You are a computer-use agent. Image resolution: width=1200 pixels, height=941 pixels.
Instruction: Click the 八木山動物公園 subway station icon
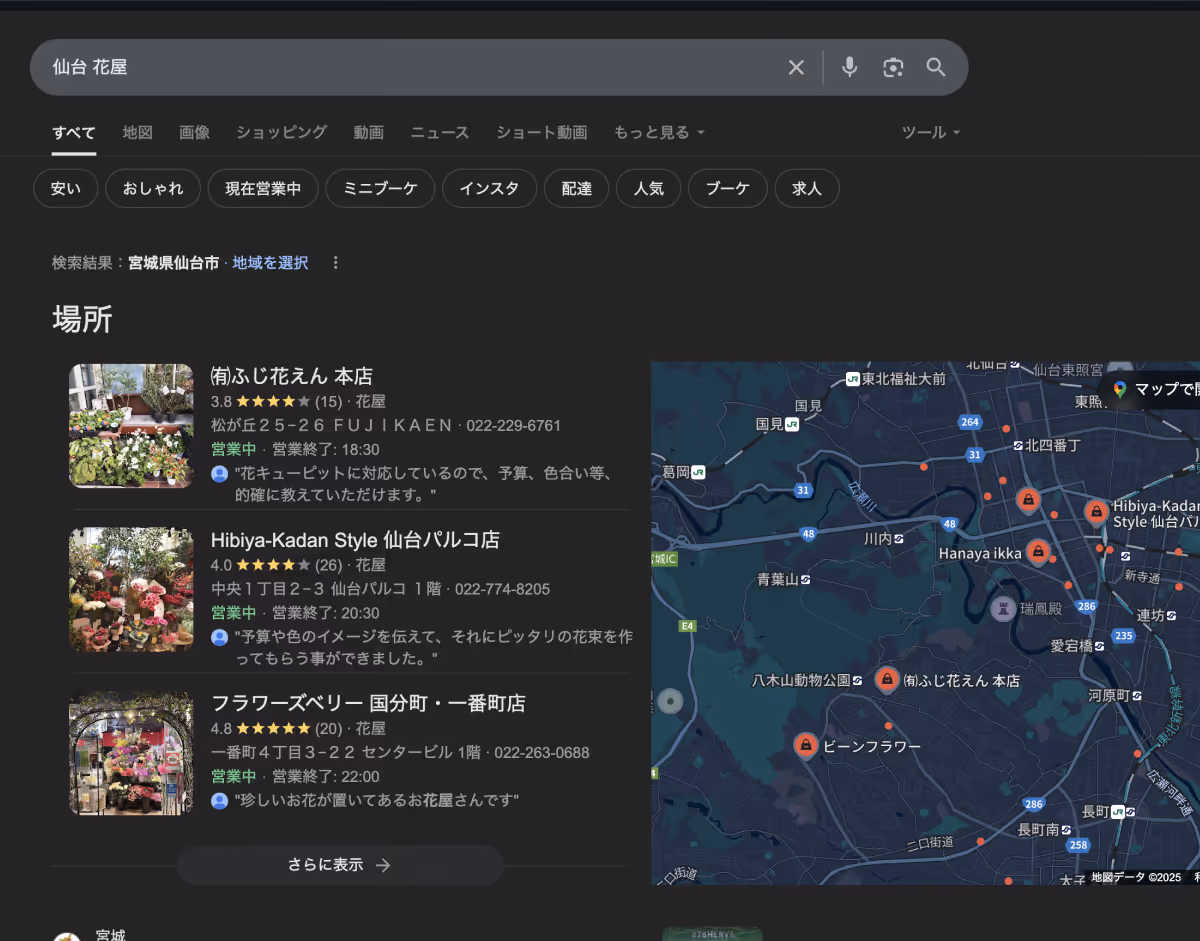point(858,680)
